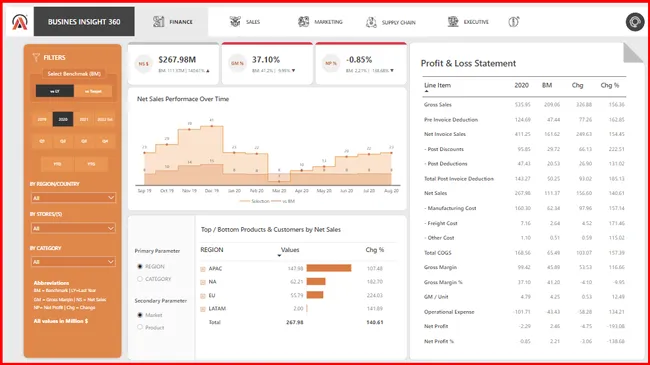Viewport: 650px width, 365px height.
Task: Click the folded page corner on P&L card
Action: coord(633,53)
